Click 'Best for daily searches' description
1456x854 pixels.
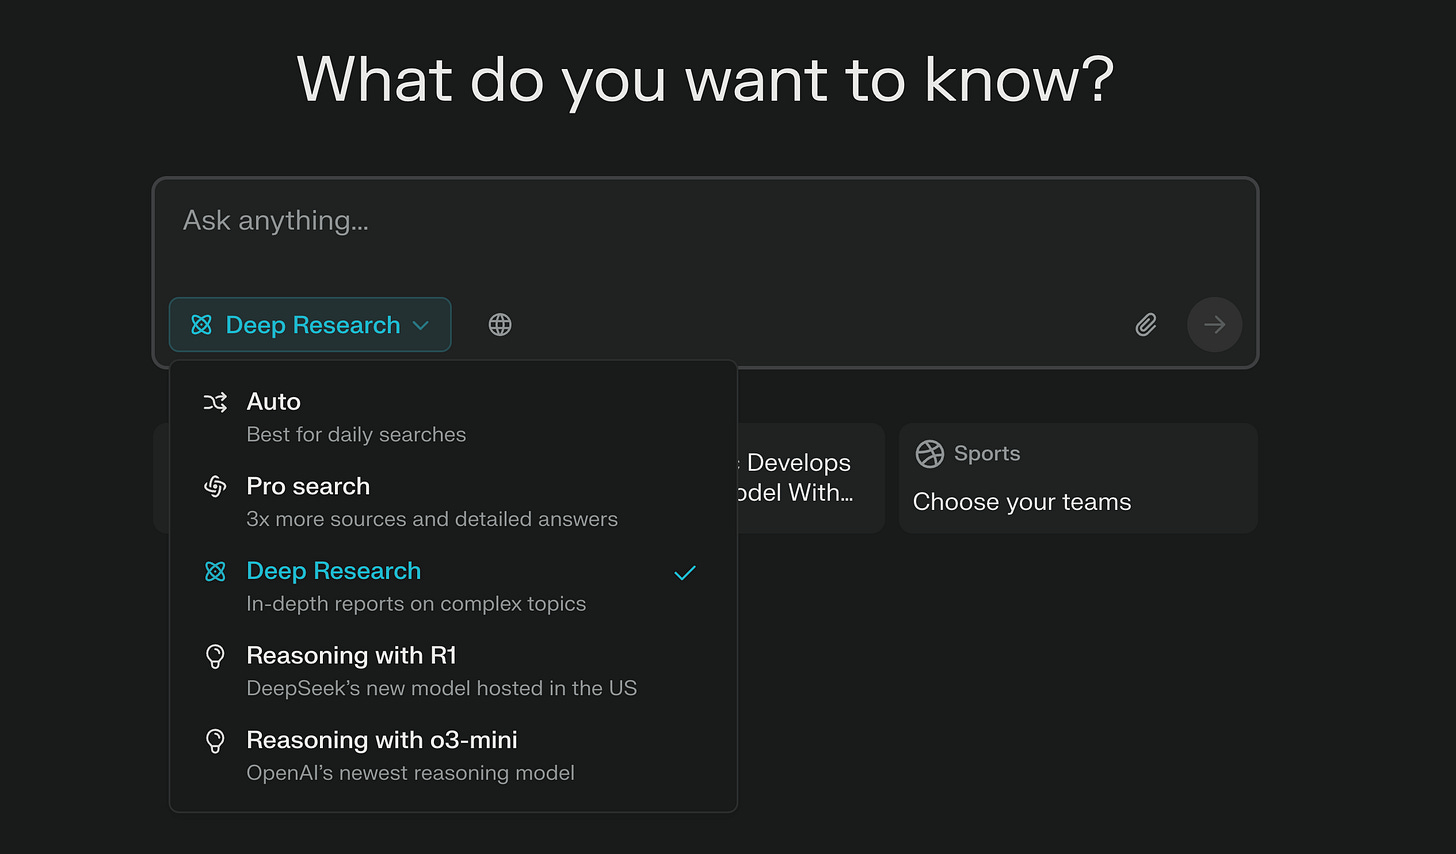[x=356, y=435]
